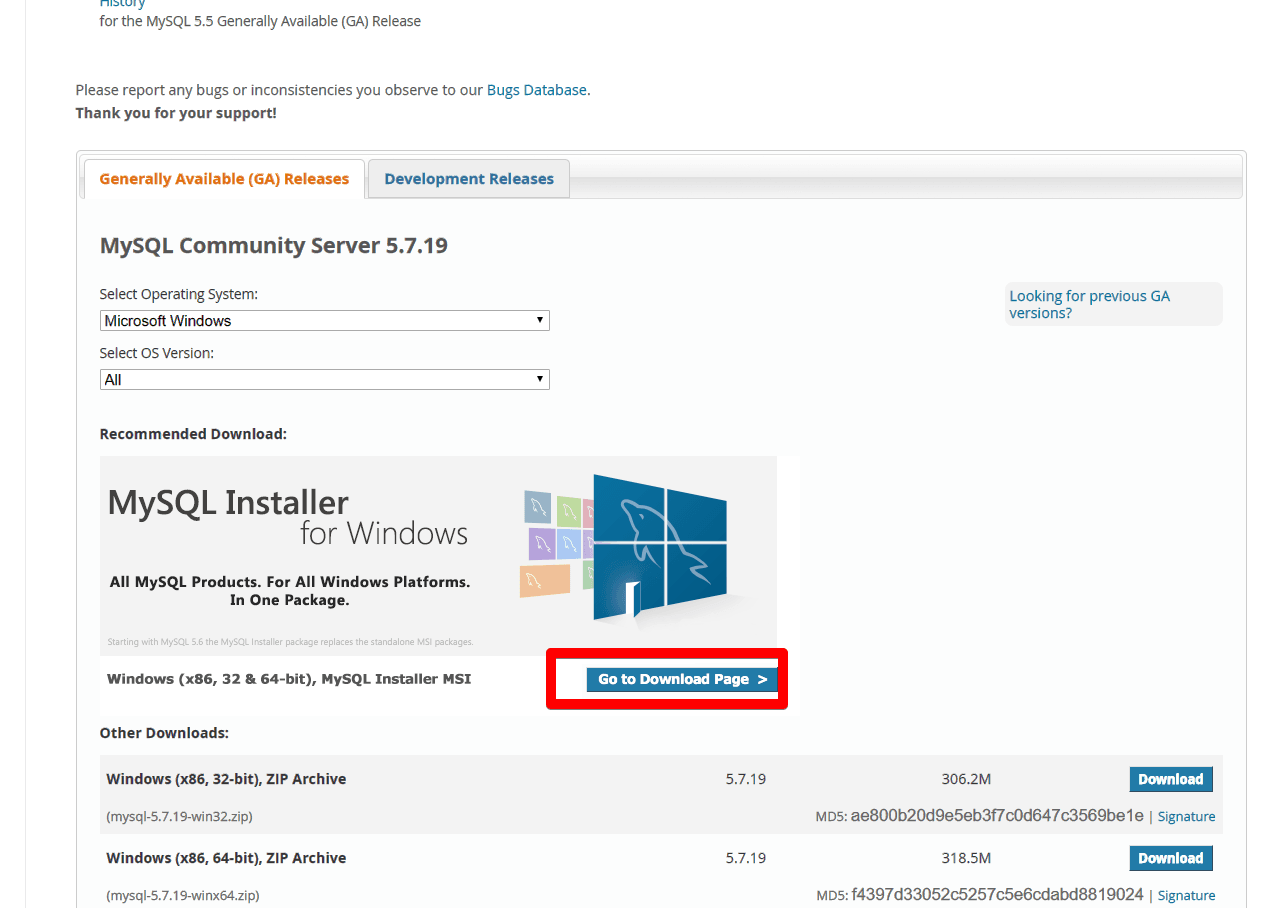Download the Windows 32-bit ZIP Archive
Viewport: 1273px width, 908px height.
(1170, 779)
